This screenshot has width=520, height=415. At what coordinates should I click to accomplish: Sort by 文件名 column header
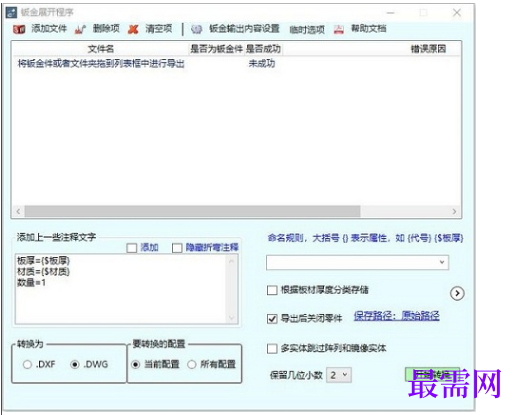coord(101,49)
